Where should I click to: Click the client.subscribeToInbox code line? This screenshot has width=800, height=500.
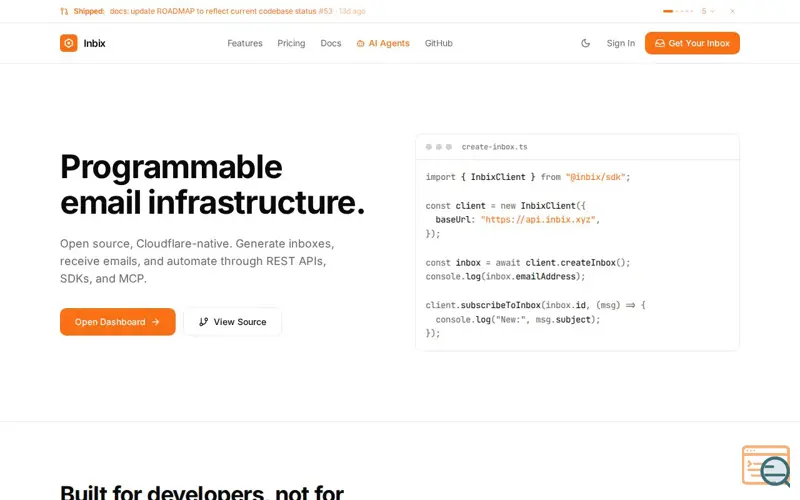(x=535, y=305)
